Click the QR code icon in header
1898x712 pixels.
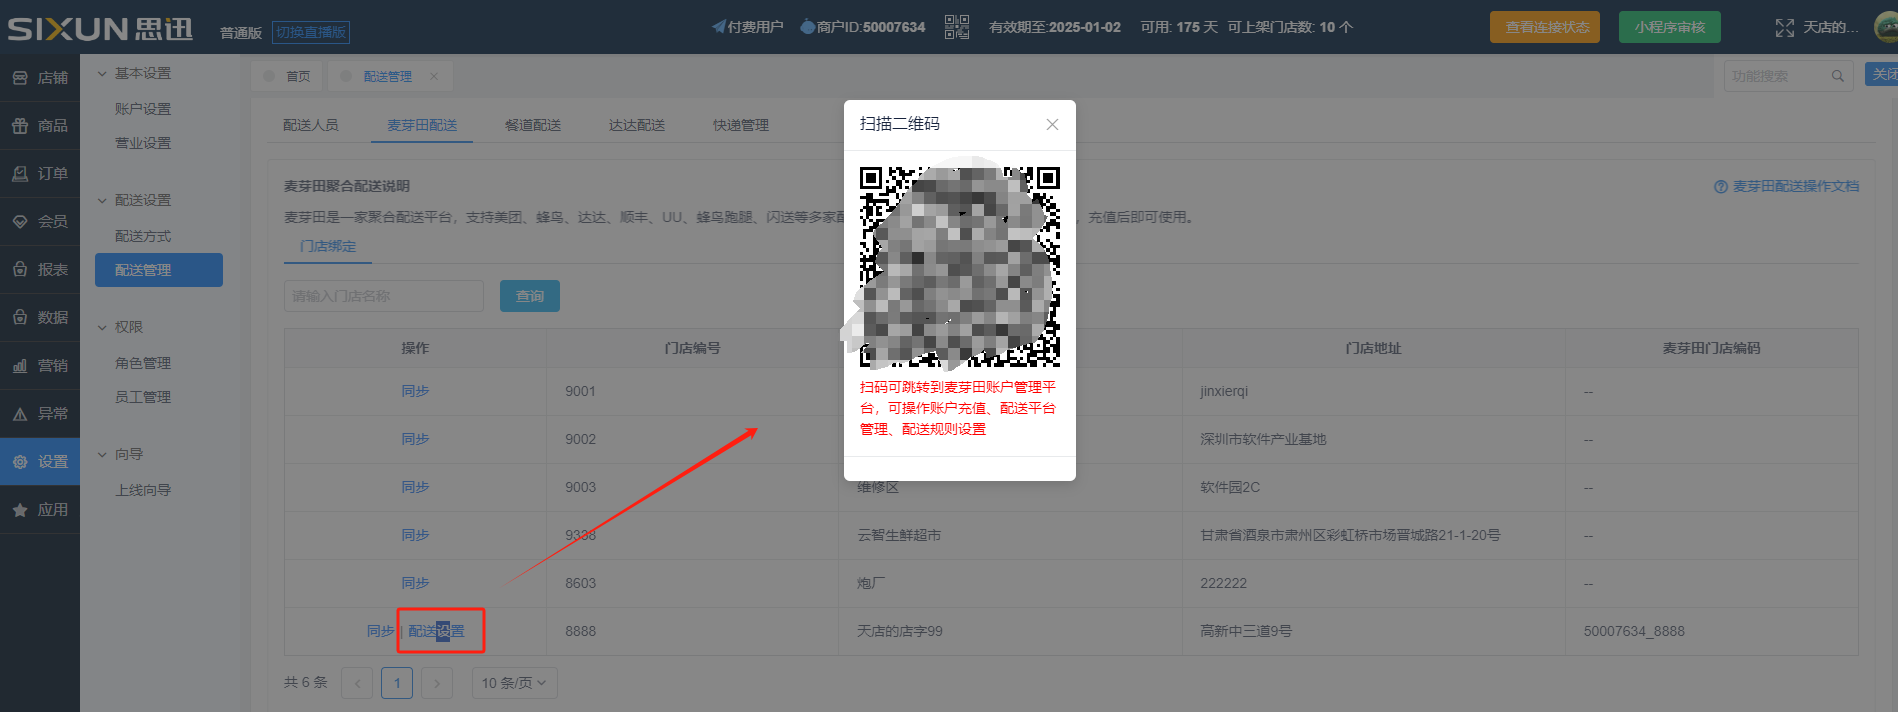pyautogui.click(x=956, y=27)
